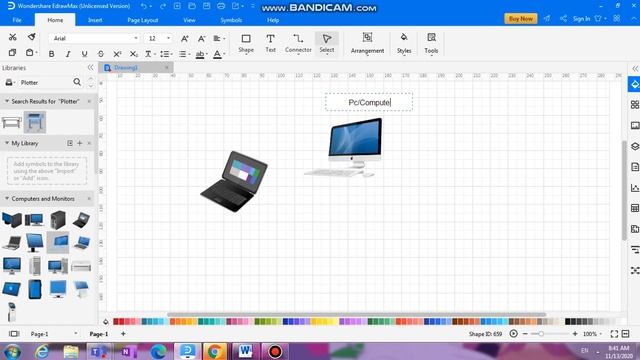The width and height of the screenshot is (640, 360).
Task: Select the Connector tool
Action: (x=298, y=43)
